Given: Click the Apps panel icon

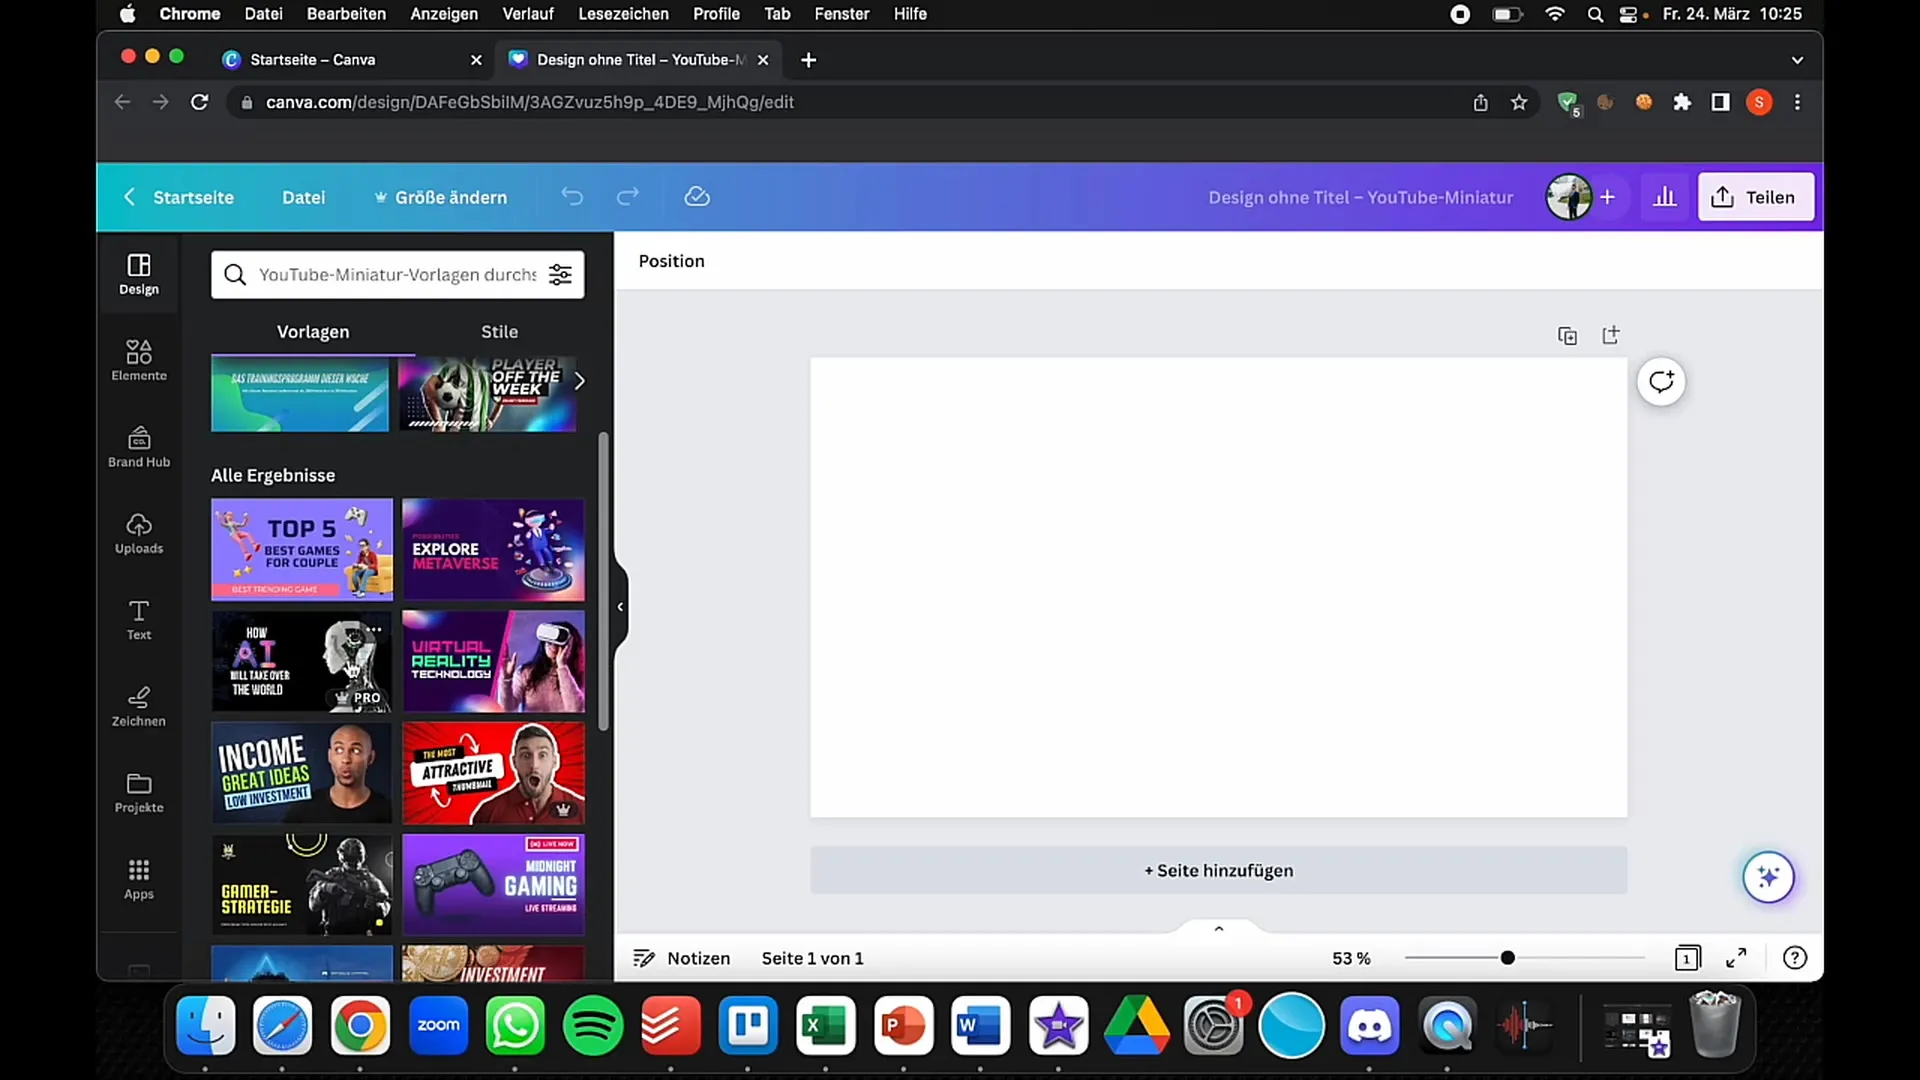Looking at the screenshot, I should coord(138,877).
